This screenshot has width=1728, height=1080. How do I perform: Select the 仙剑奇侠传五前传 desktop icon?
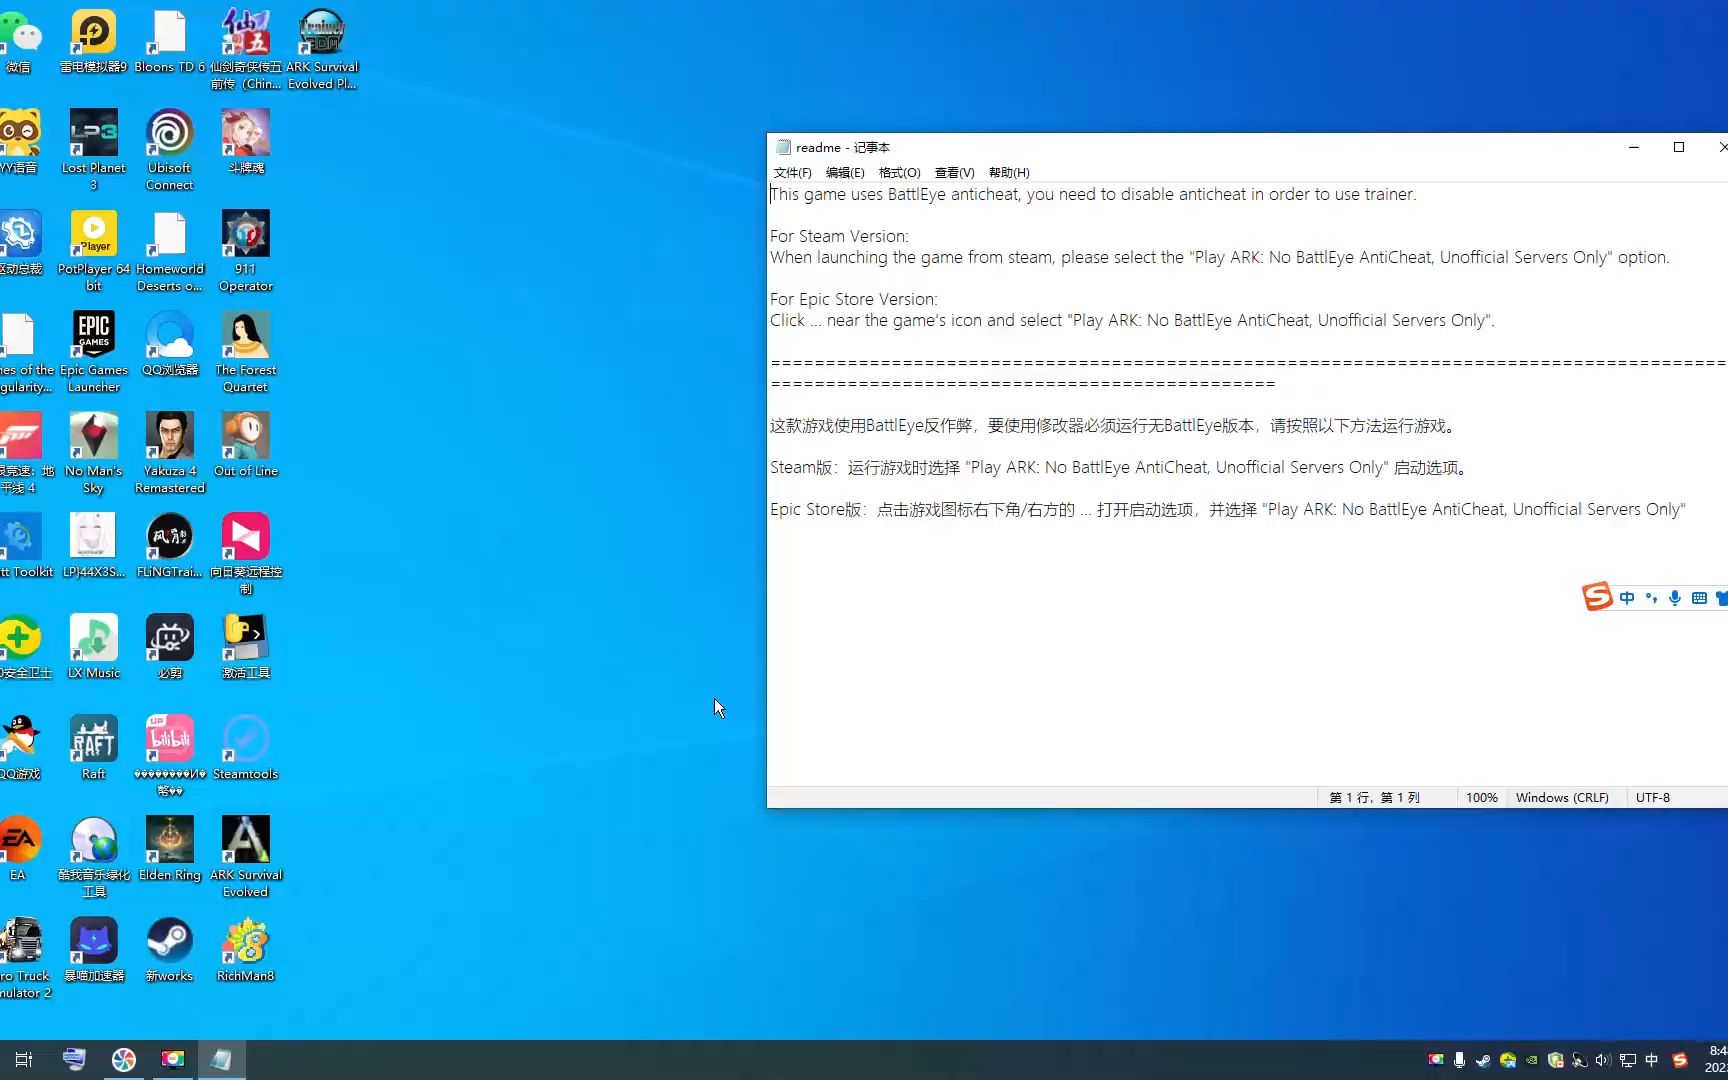click(x=245, y=50)
